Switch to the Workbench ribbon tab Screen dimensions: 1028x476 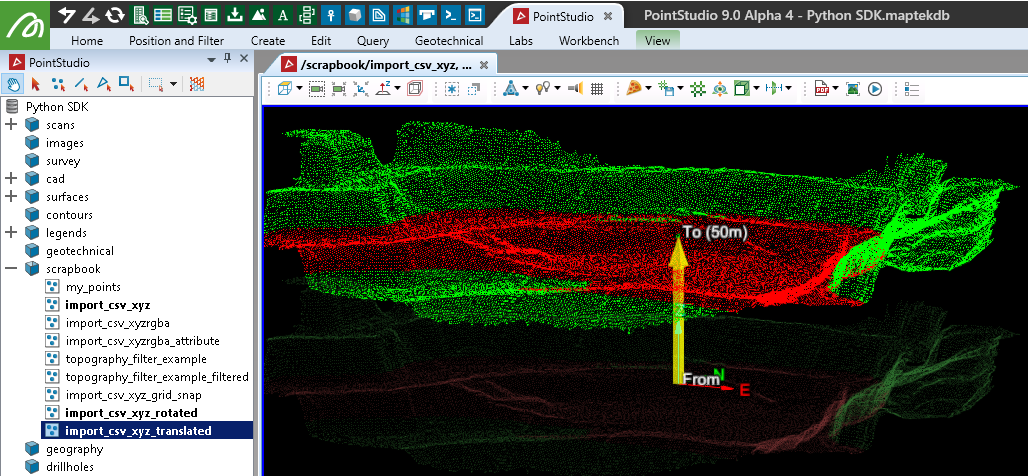tap(589, 41)
